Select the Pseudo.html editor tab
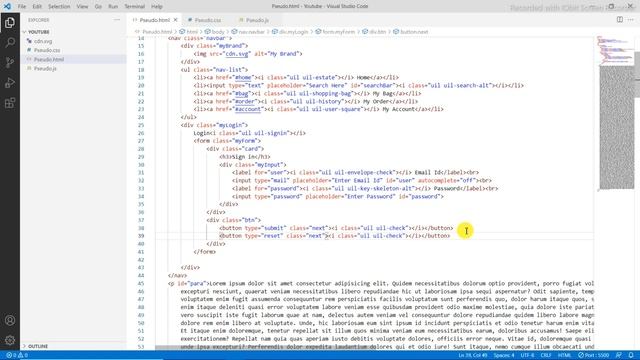 click(154, 20)
